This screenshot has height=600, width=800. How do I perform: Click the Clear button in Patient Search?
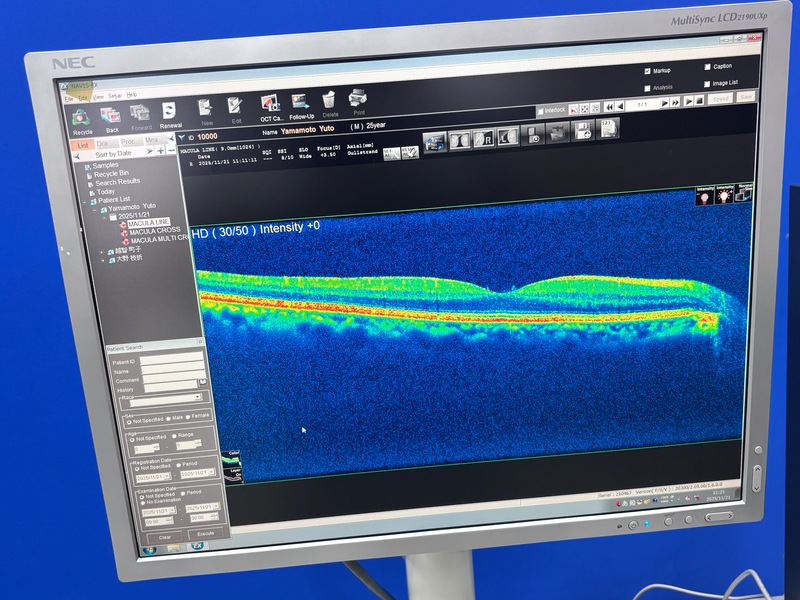(x=165, y=537)
